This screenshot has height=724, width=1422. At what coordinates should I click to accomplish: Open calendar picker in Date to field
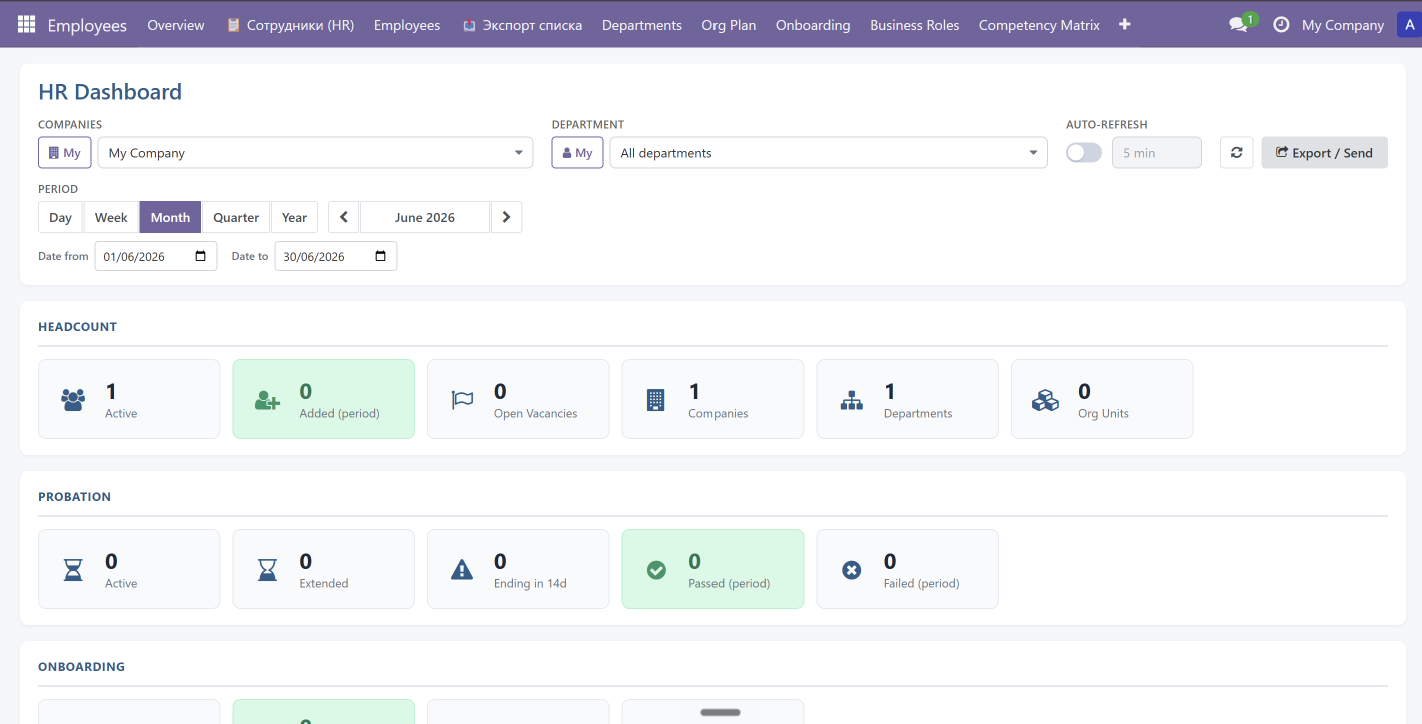[x=380, y=256]
